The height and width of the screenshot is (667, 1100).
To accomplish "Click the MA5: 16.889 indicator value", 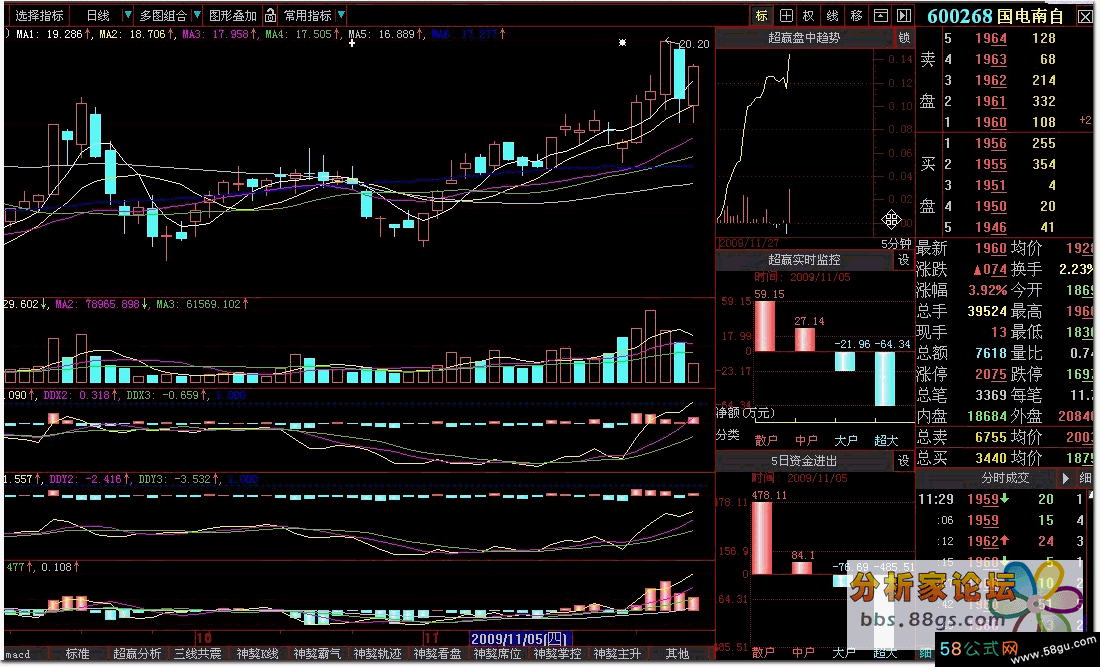I will (382, 34).
